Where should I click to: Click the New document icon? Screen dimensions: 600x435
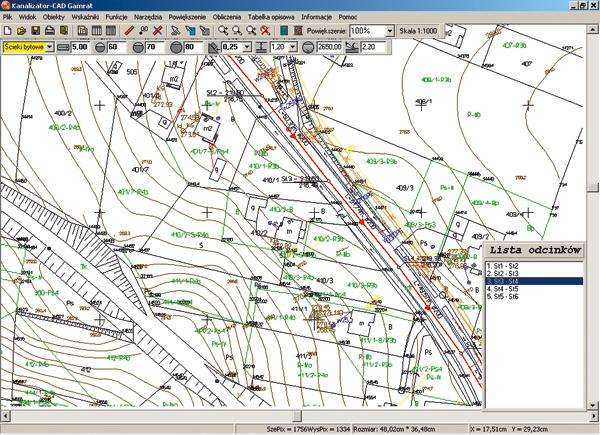click(x=7, y=32)
